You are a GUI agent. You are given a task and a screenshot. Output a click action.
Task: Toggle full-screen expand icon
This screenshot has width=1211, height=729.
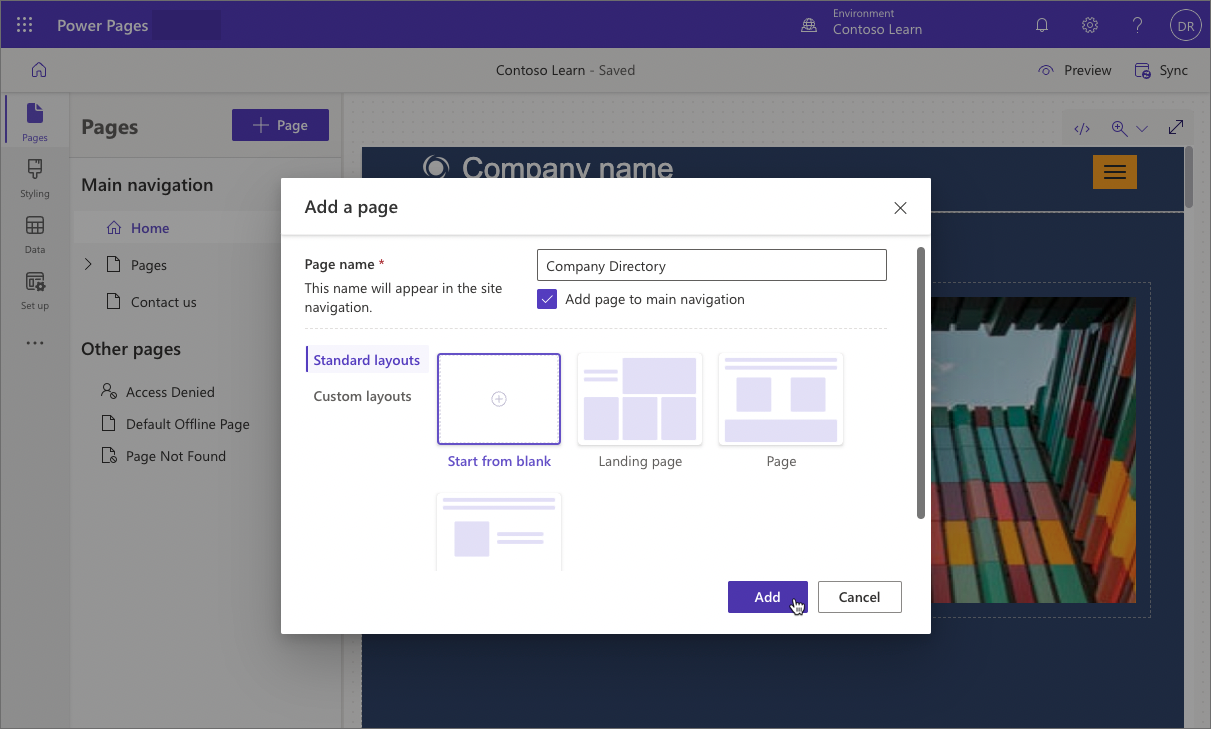(1176, 127)
